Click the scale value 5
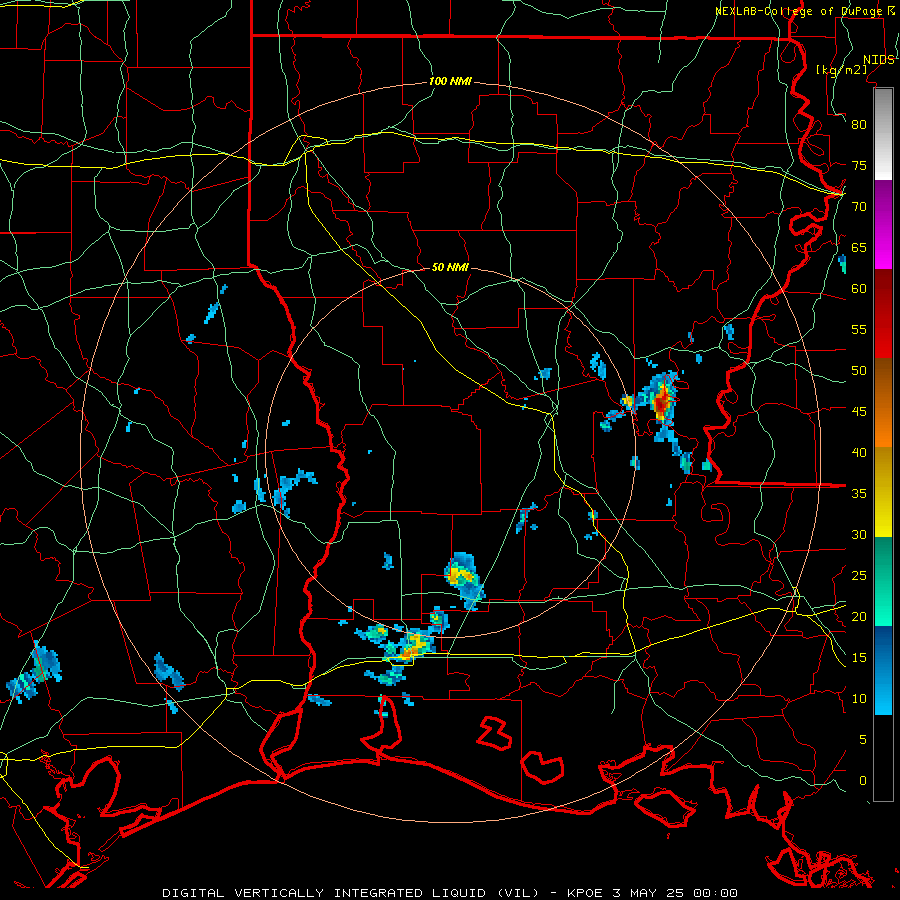This screenshot has height=900, width=900. point(863,740)
